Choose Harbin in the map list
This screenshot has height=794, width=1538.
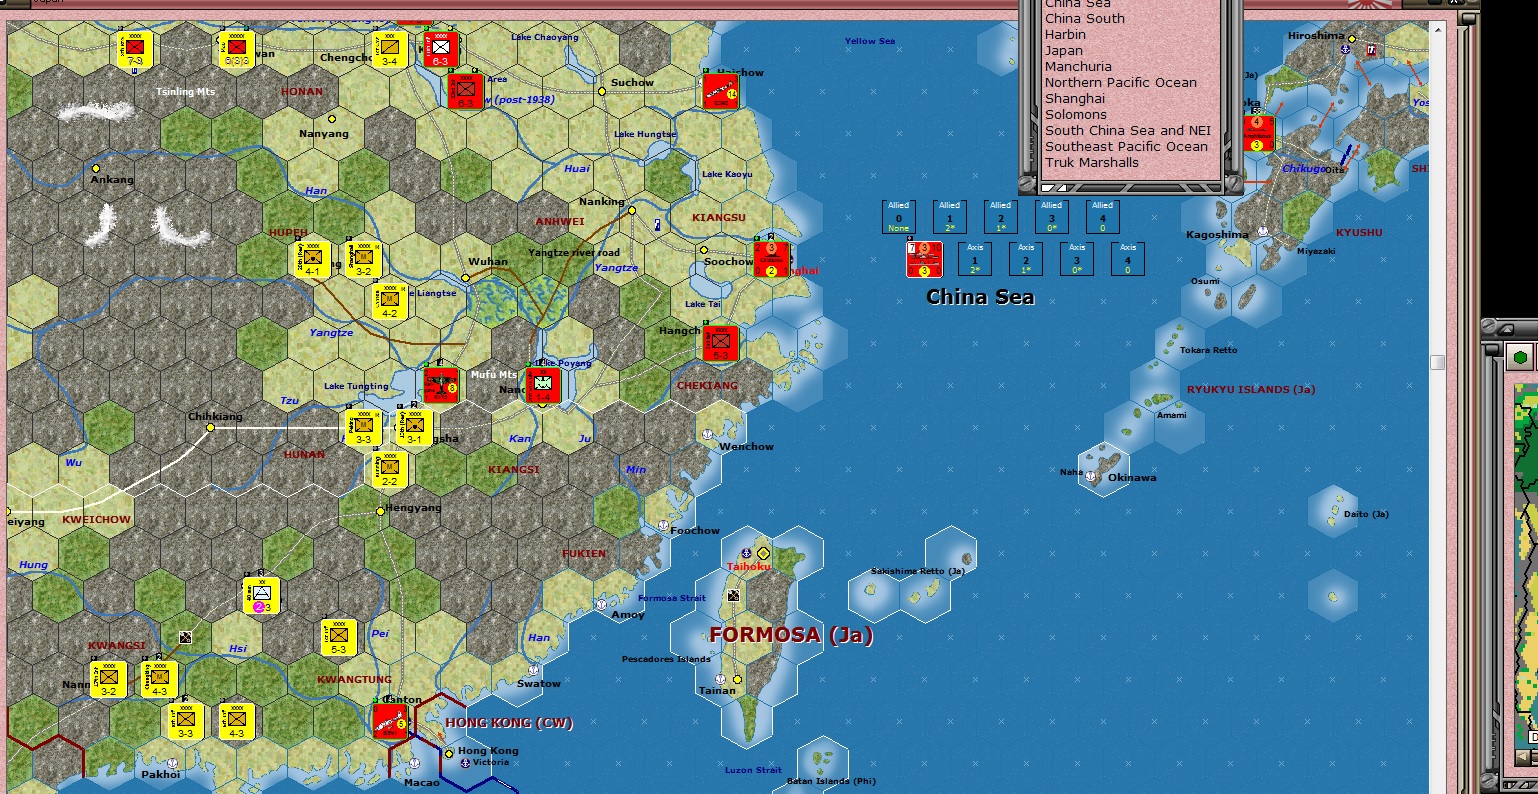[1065, 34]
